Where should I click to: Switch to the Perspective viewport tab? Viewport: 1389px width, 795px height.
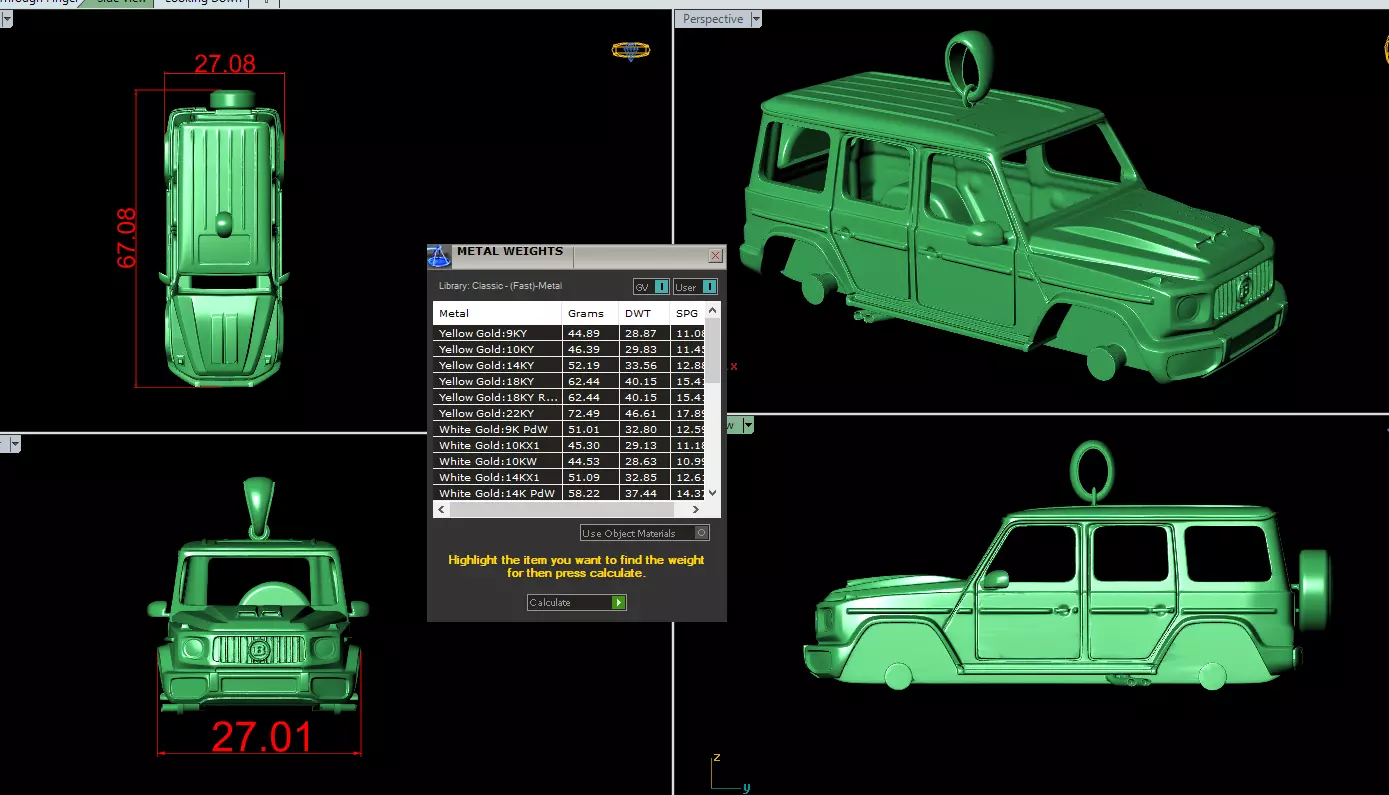713,19
